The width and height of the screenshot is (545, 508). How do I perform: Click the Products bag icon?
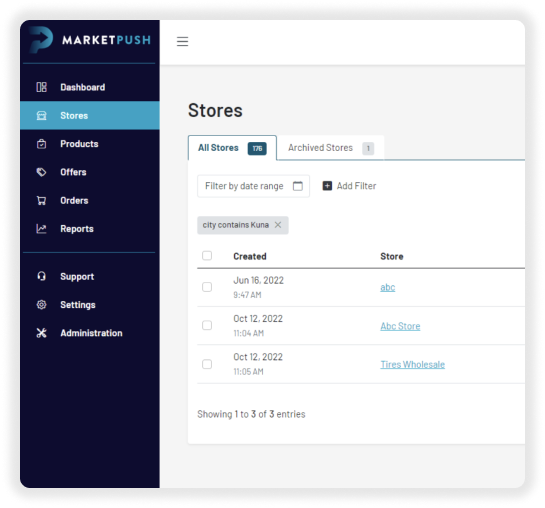[x=41, y=144]
